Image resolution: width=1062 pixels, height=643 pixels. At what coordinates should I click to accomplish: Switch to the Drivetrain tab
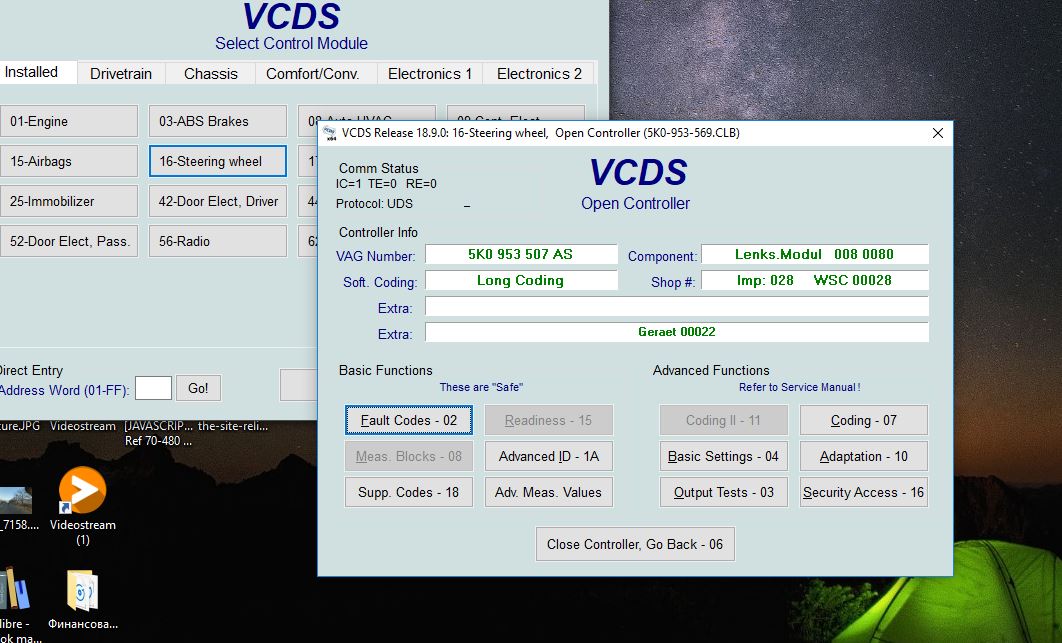click(121, 73)
